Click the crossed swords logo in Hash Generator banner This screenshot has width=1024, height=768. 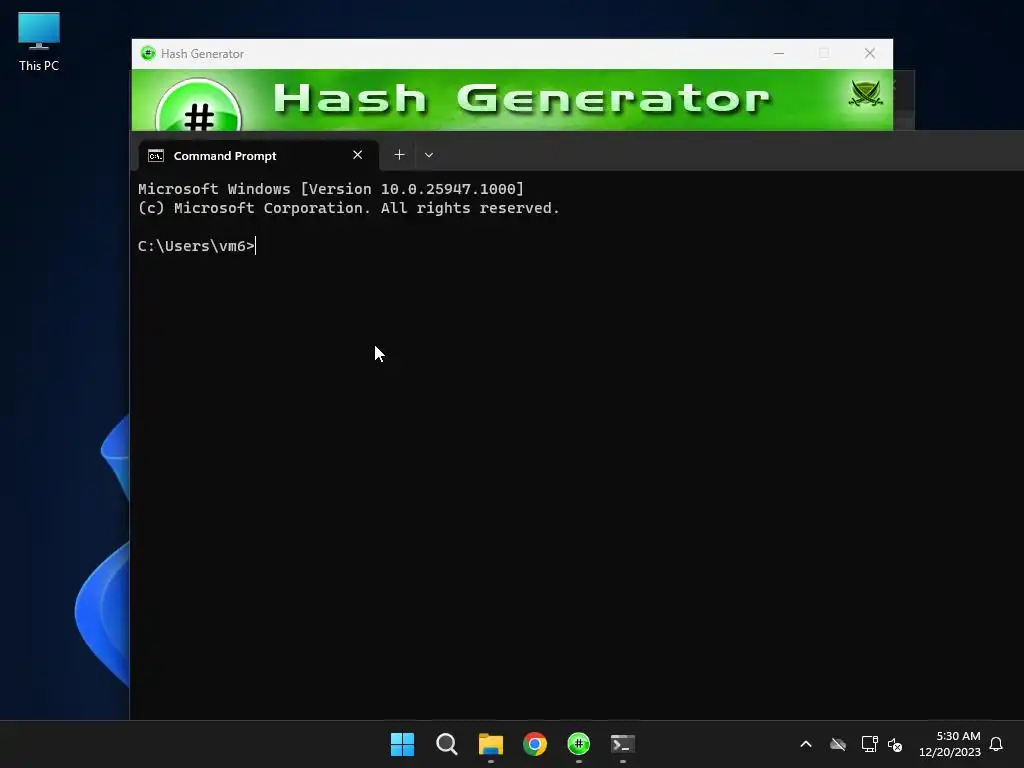(865, 93)
